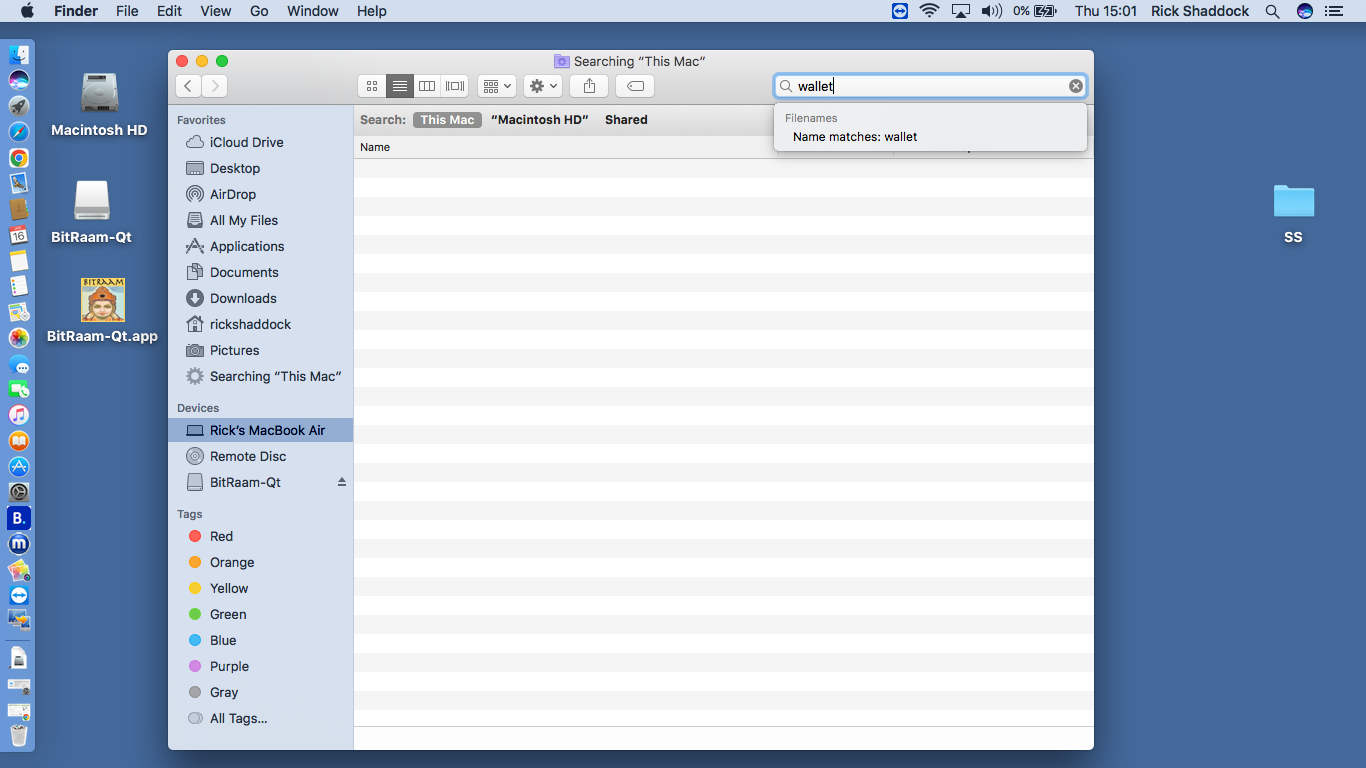Switch Finder to icon view
The width and height of the screenshot is (1366, 768).
pyautogui.click(x=372, y=86)
